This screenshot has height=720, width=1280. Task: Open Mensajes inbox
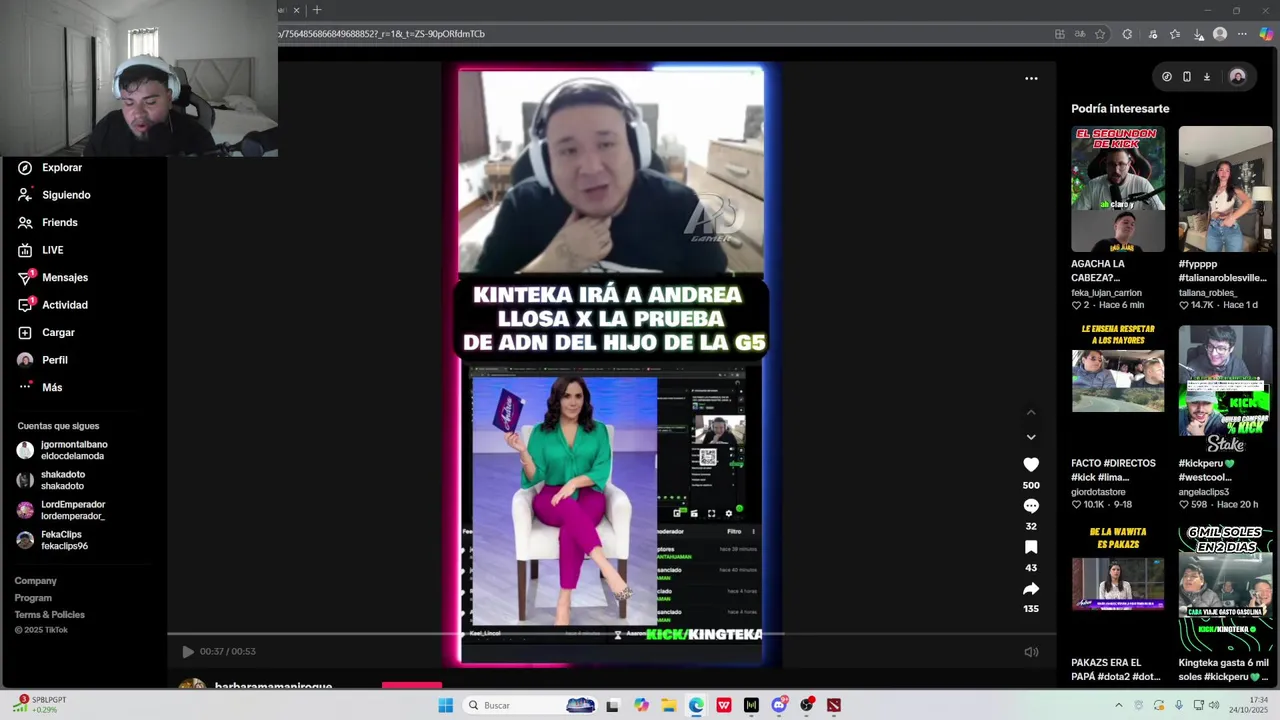tap(53, 278)
